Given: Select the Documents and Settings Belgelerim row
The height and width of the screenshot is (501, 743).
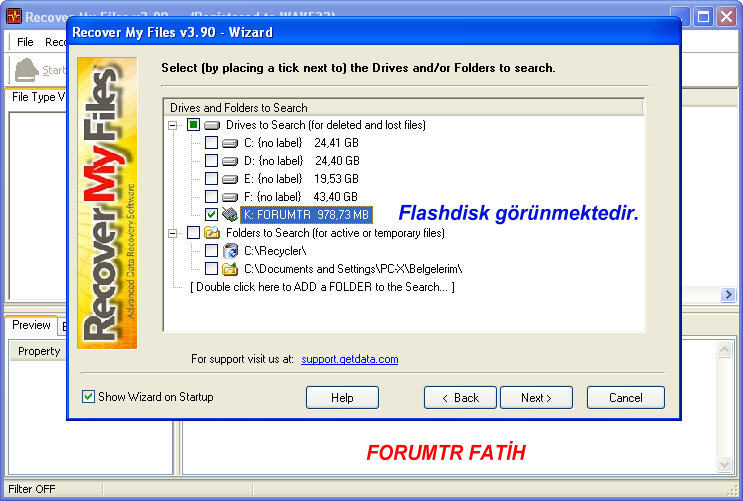Looking at the screenshot, I should pos(353,269).
